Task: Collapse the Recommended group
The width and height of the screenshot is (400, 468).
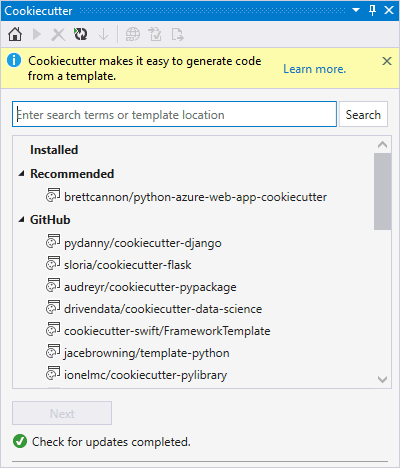Action: click(22, 173)
